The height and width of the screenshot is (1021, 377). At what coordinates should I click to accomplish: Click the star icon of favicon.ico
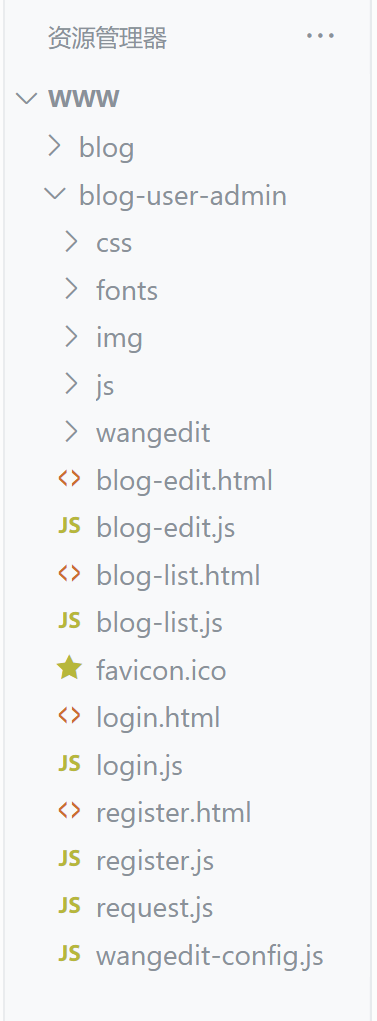tap(69, 668)
